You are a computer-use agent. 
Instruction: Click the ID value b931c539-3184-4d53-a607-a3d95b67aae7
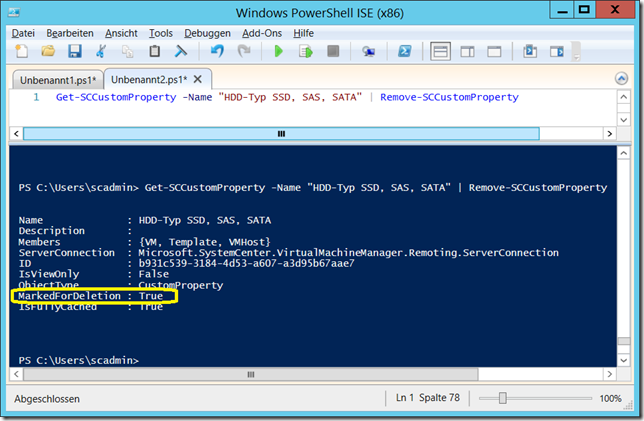(246, 263)
